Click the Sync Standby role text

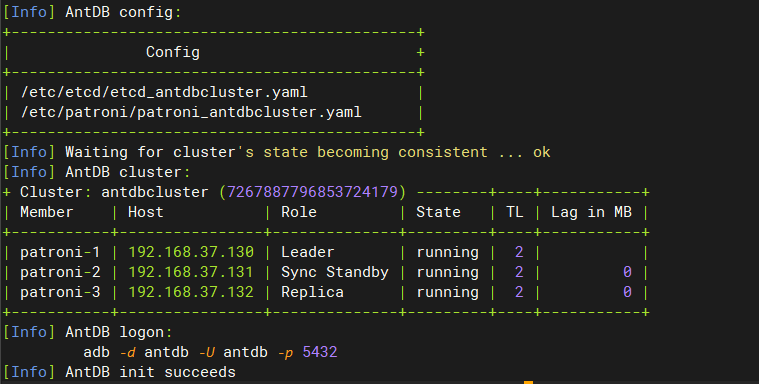pos(335,272)
